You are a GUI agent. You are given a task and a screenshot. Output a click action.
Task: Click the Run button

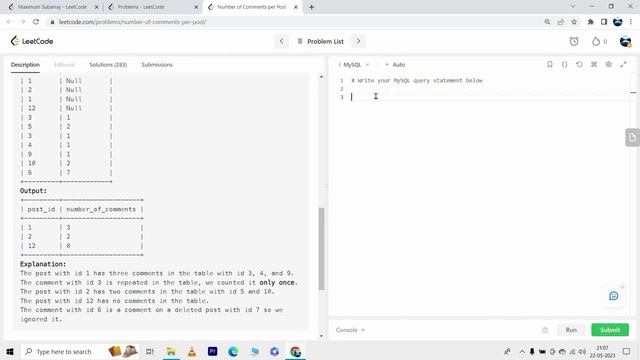tap(571, 330)
